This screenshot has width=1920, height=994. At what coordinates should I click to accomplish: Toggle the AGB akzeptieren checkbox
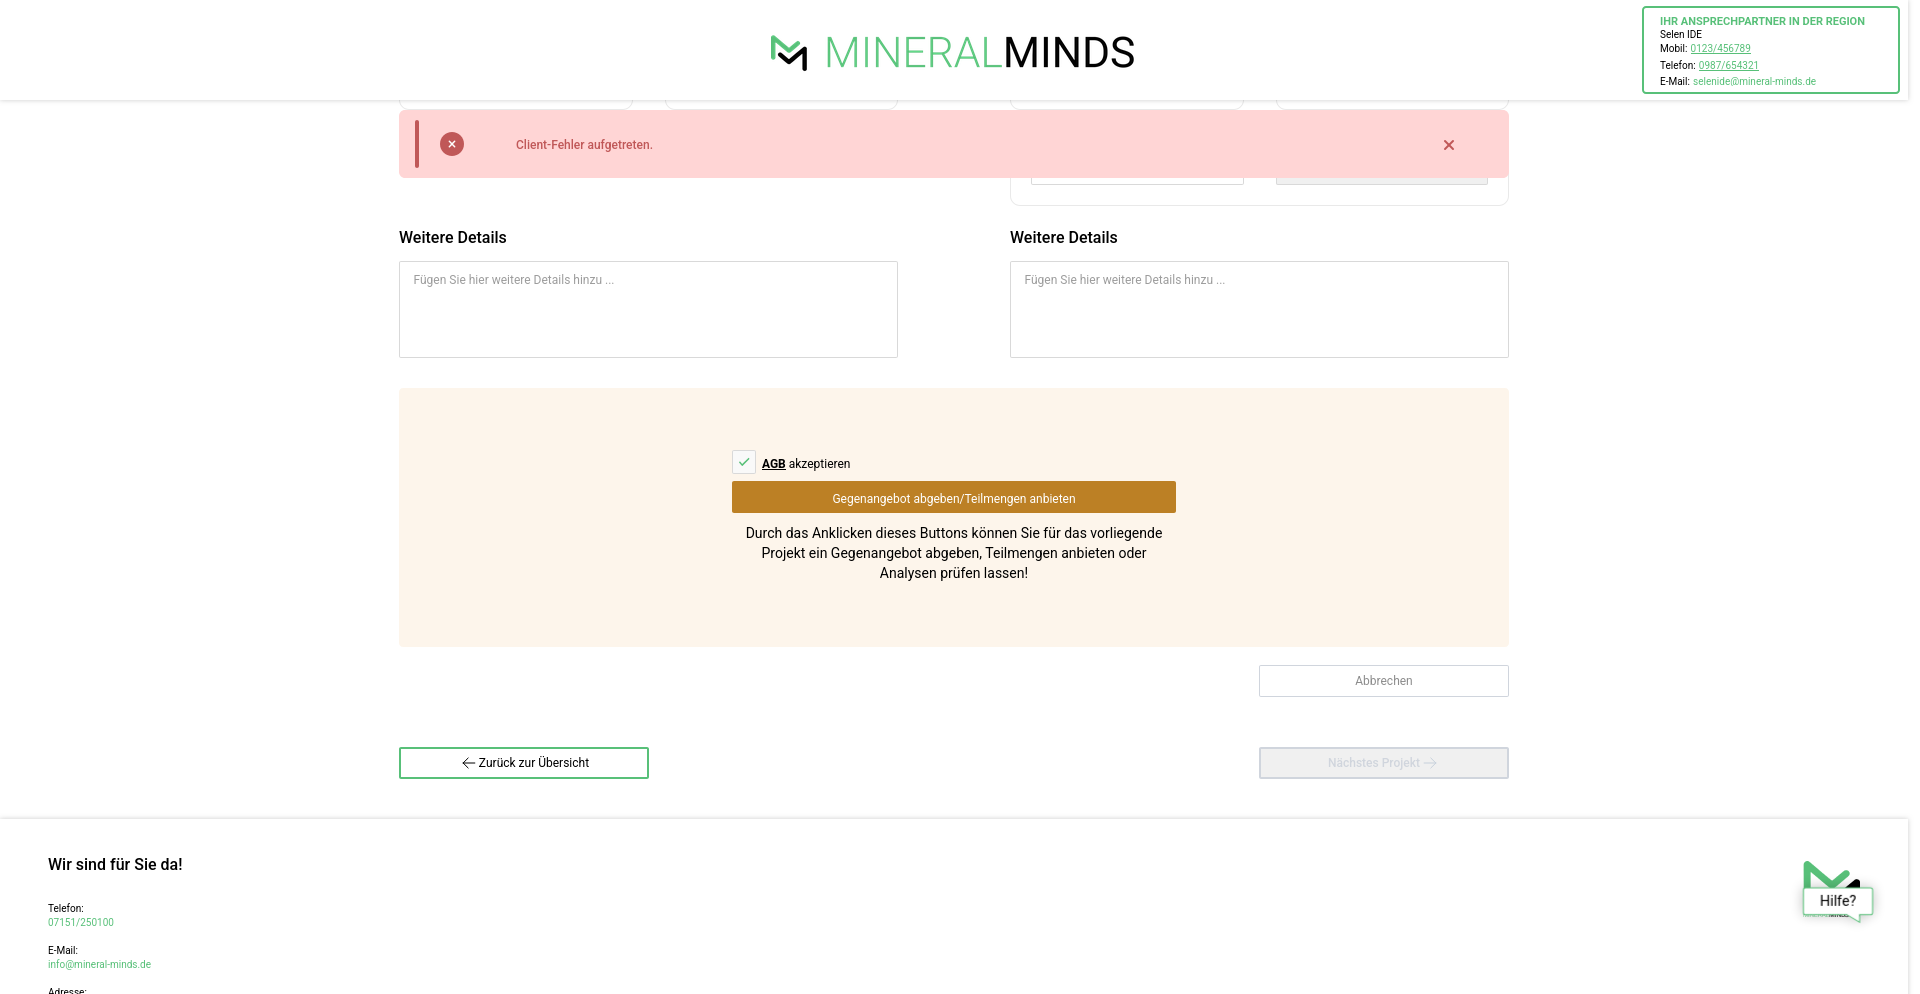tap(744, 462)
